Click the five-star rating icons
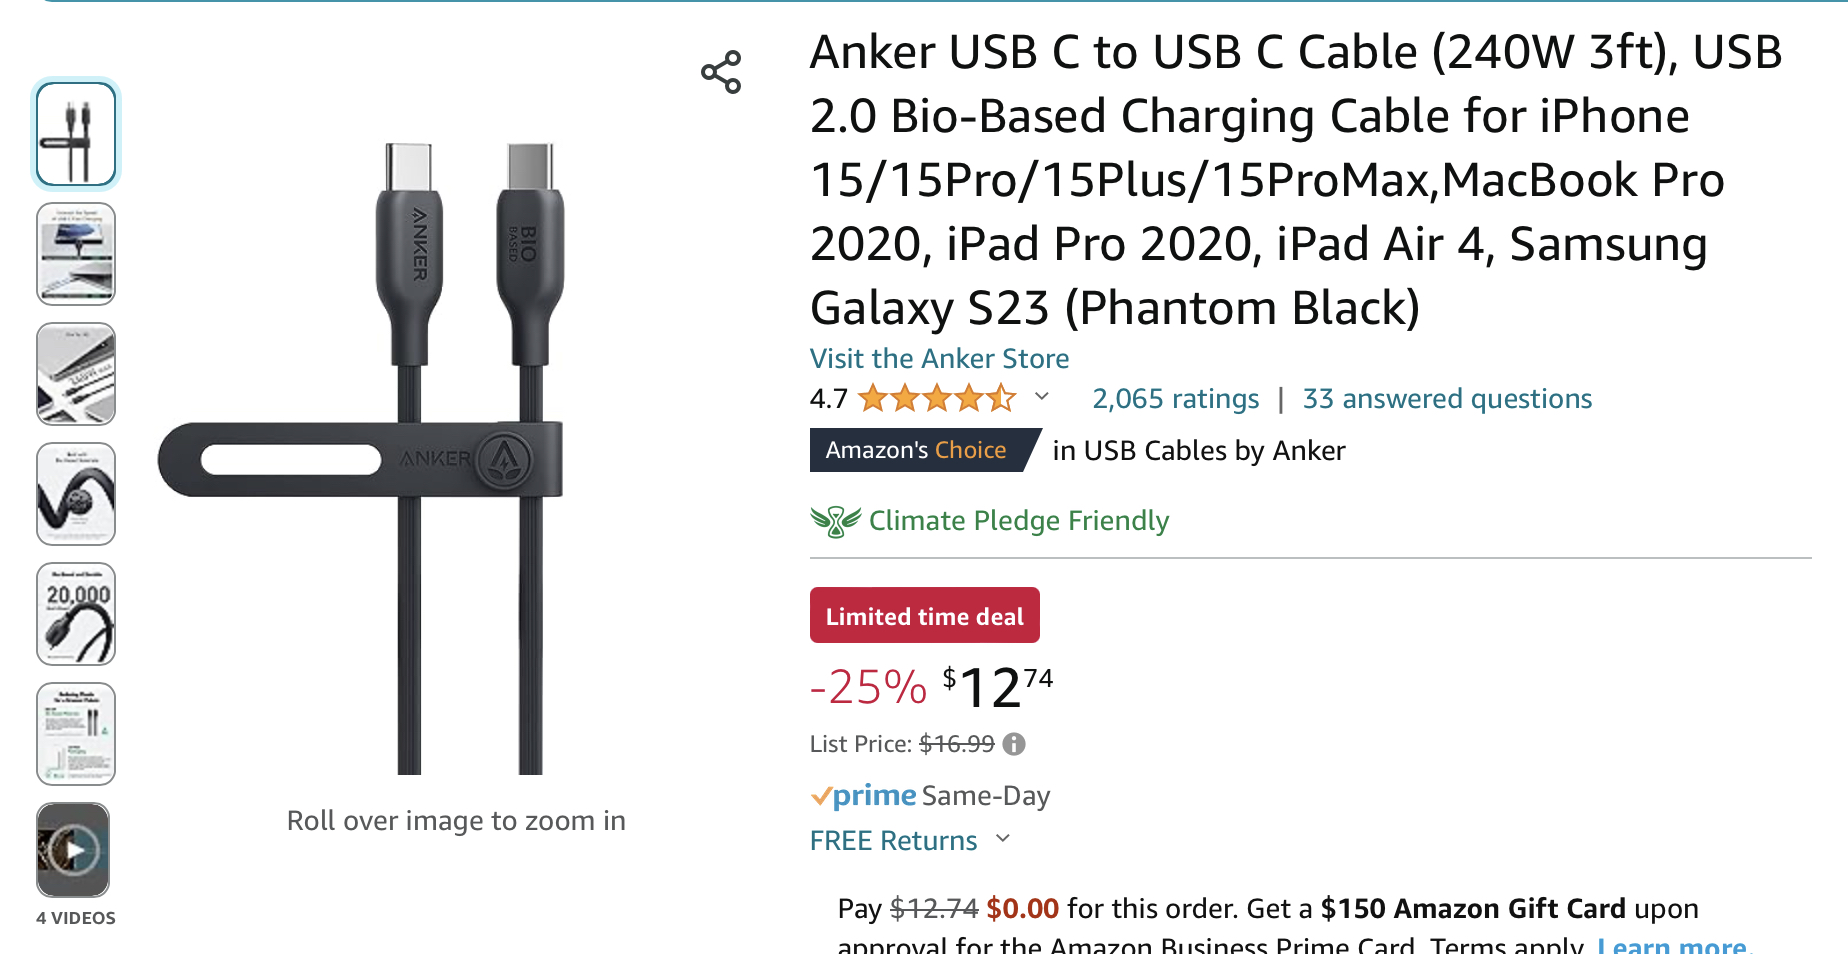 [x=937, y=399]
